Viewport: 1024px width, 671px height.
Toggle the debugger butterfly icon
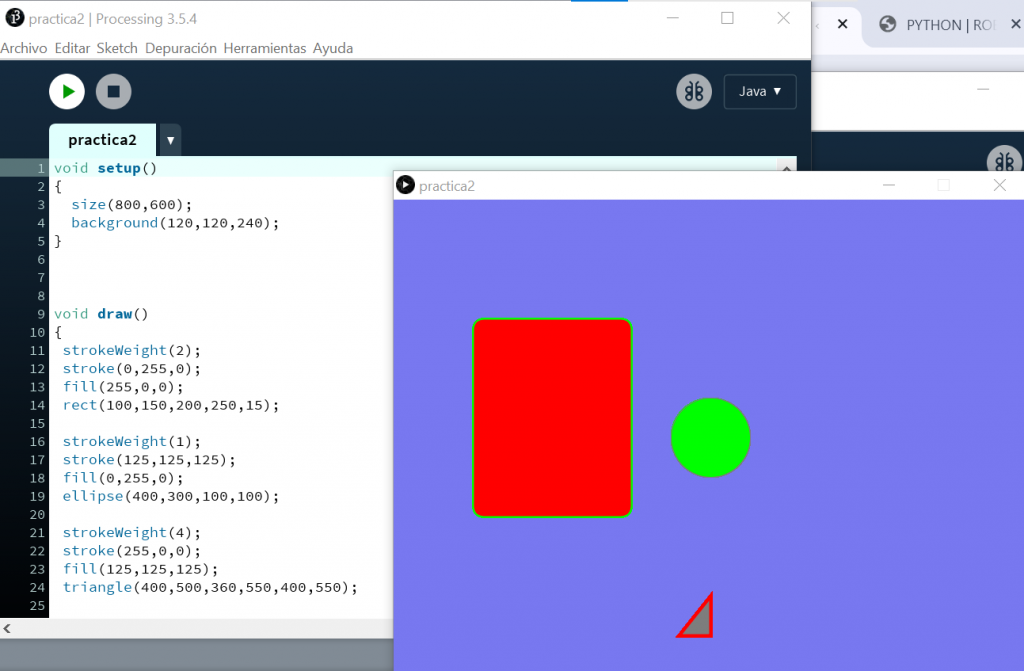tap(693, 92)
